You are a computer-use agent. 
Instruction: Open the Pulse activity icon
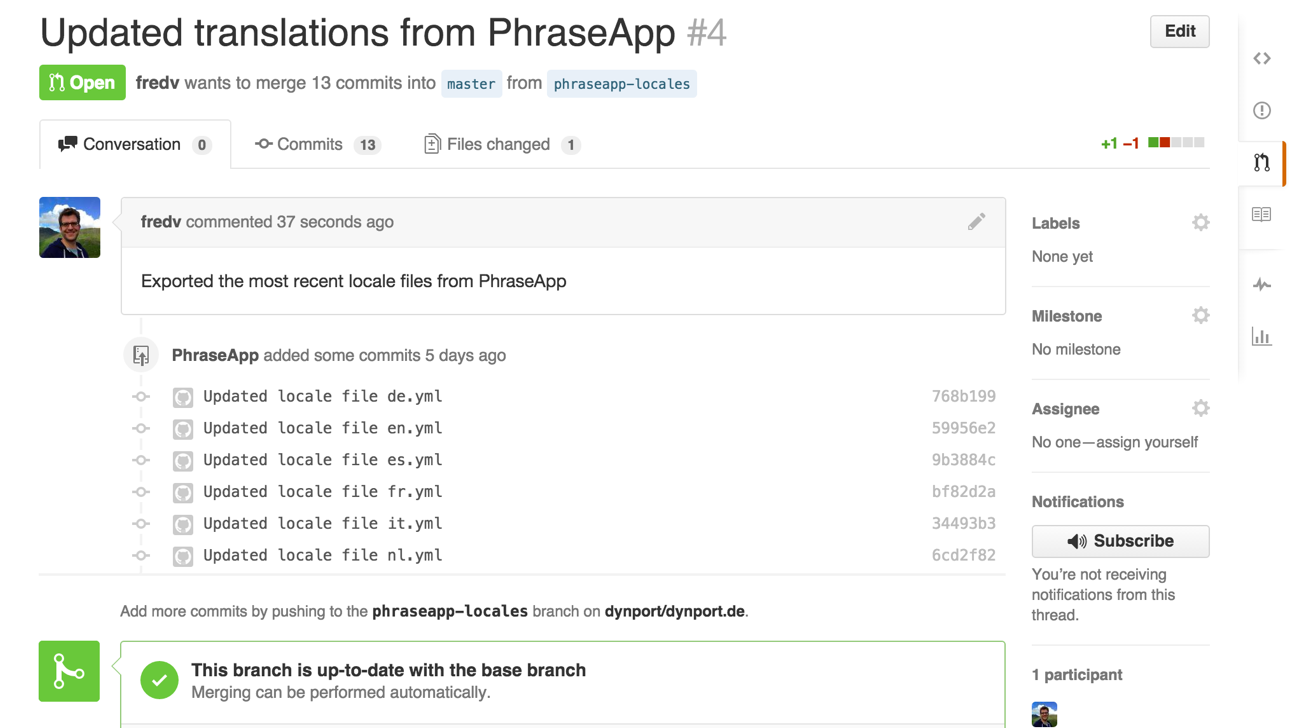[x=1262, y=285]
